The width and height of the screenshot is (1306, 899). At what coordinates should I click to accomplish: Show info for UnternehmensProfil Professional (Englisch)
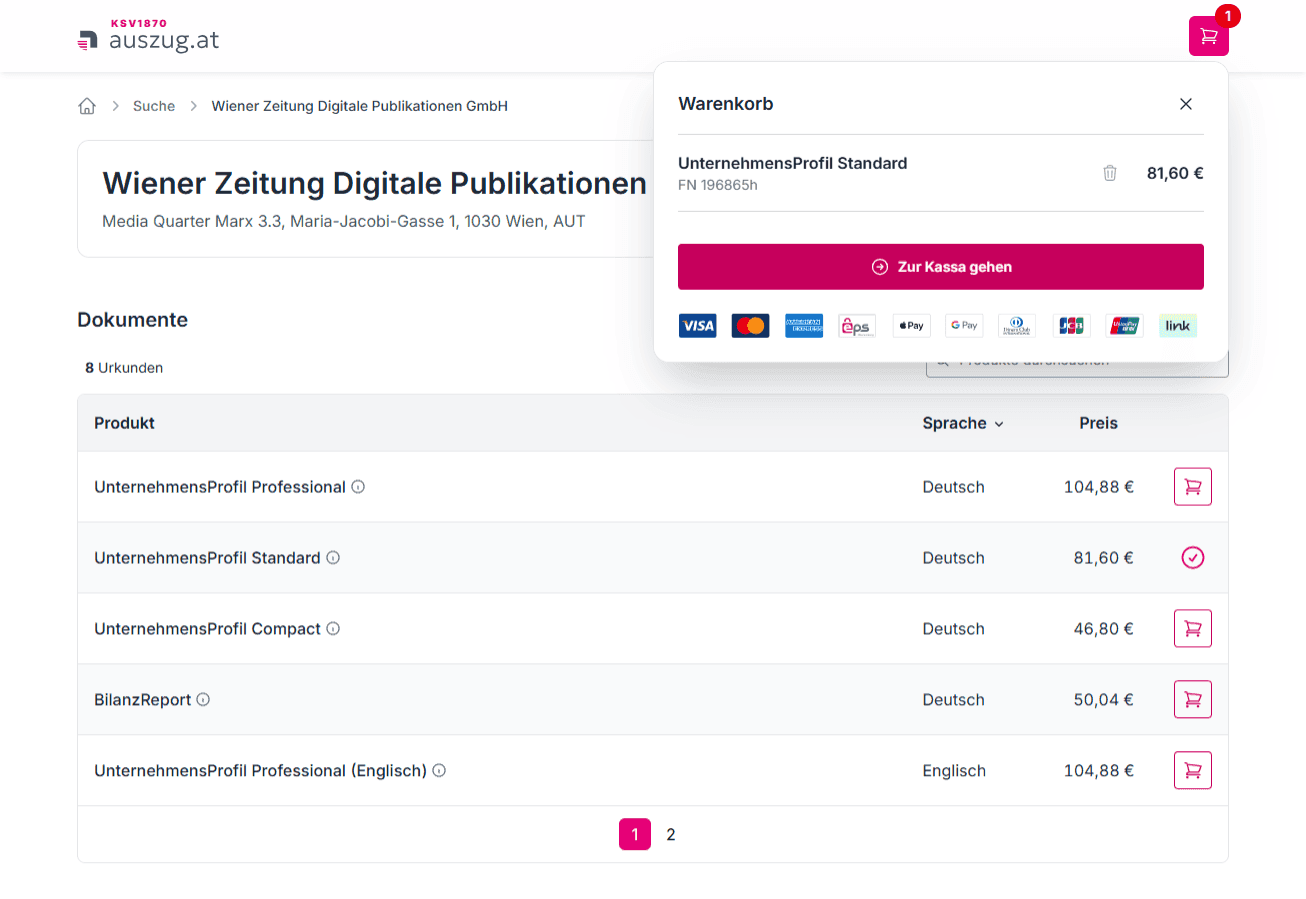pyautogui.click(x=439, y=771)
